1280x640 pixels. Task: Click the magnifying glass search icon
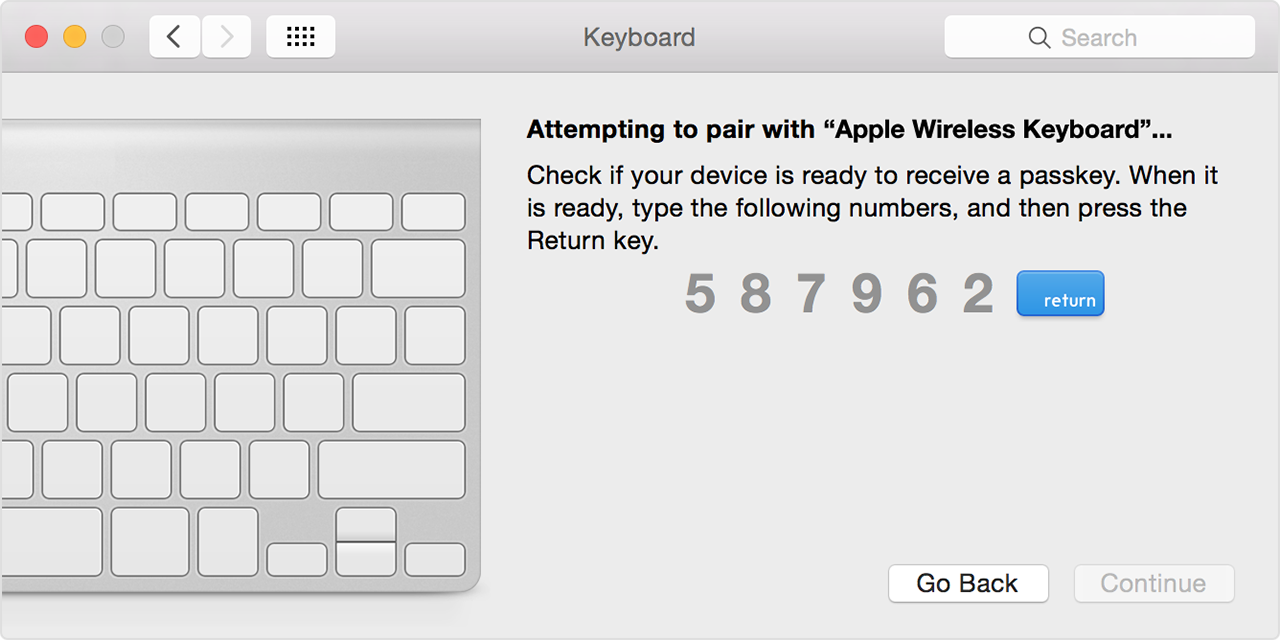coord(1039,38)
